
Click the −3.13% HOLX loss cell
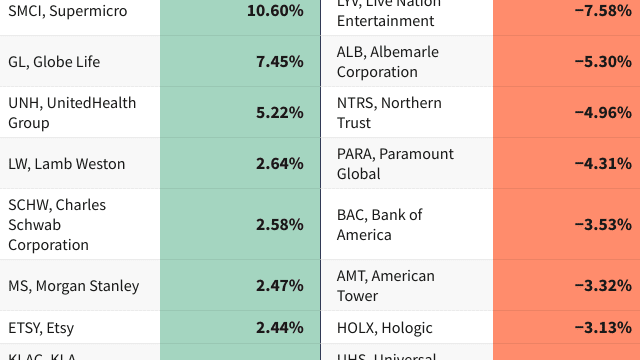pyautogui.click(x=567, y=327)
